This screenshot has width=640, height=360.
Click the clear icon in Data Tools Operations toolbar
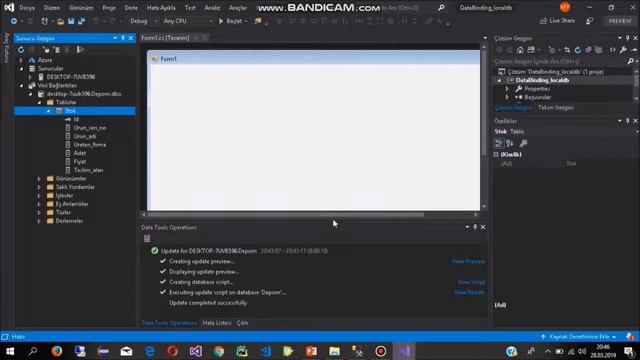coord(147,238)
